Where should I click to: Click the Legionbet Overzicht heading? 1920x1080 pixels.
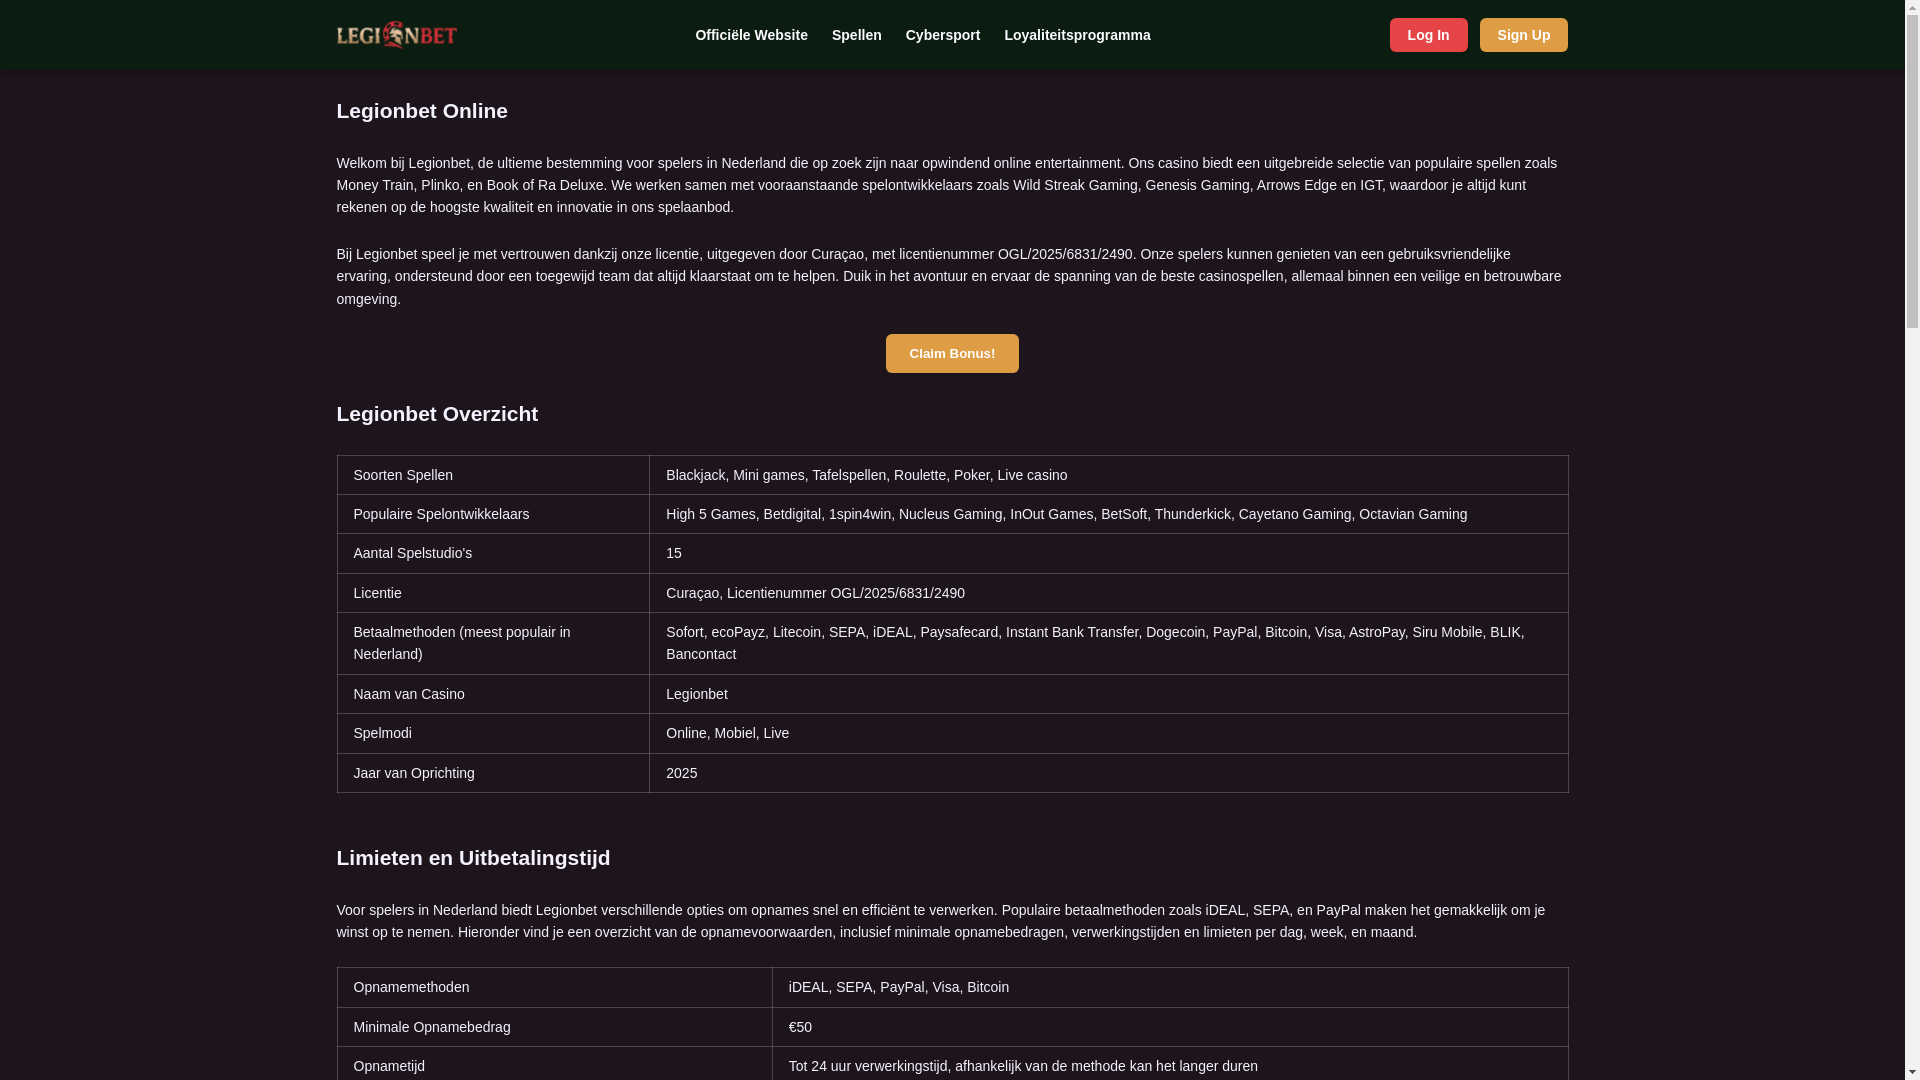pyautogui.click(x=437, y=414)
